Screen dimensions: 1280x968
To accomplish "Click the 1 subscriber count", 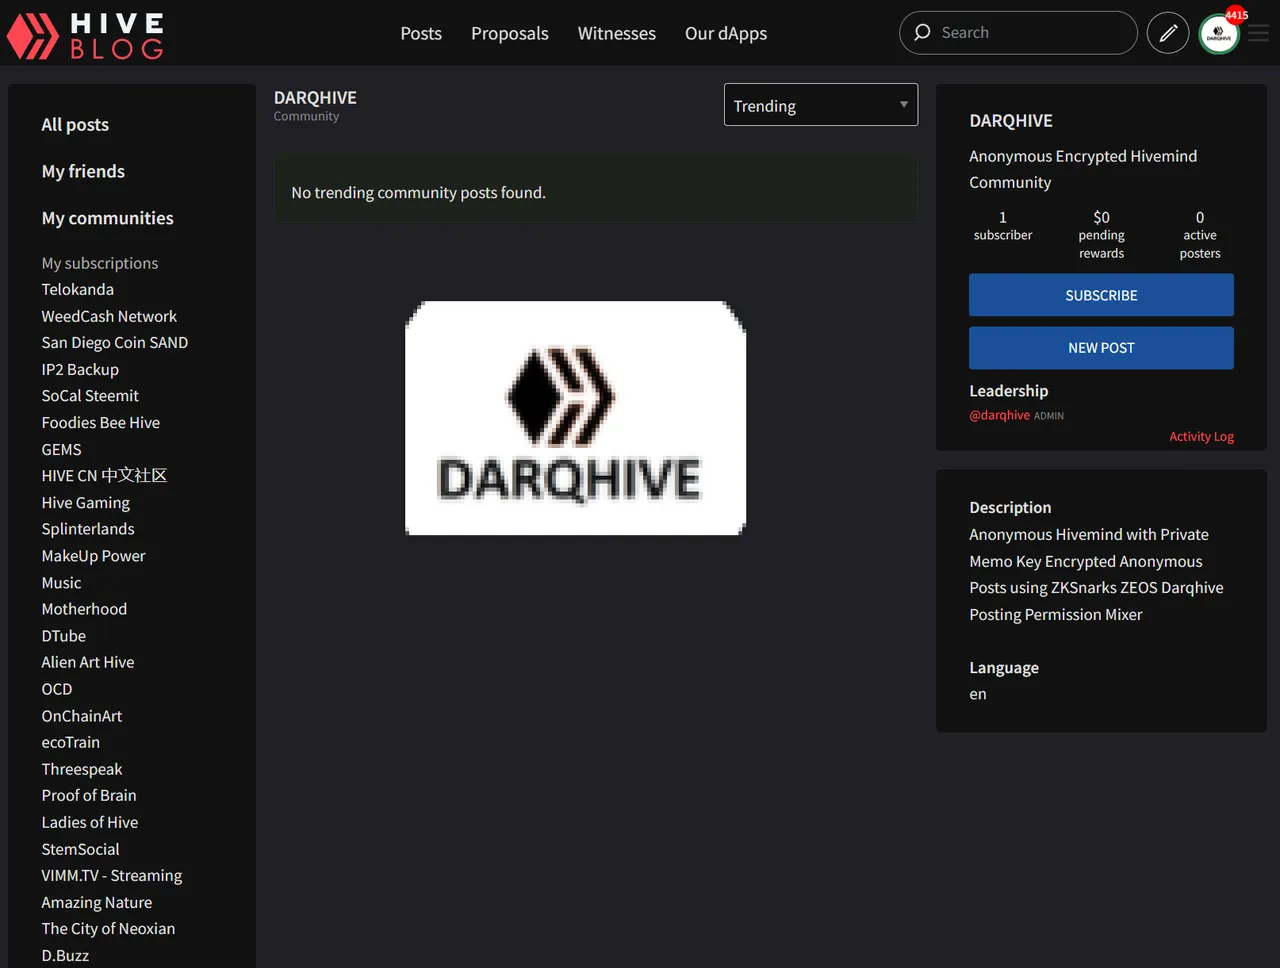I will click(1002, 225).
